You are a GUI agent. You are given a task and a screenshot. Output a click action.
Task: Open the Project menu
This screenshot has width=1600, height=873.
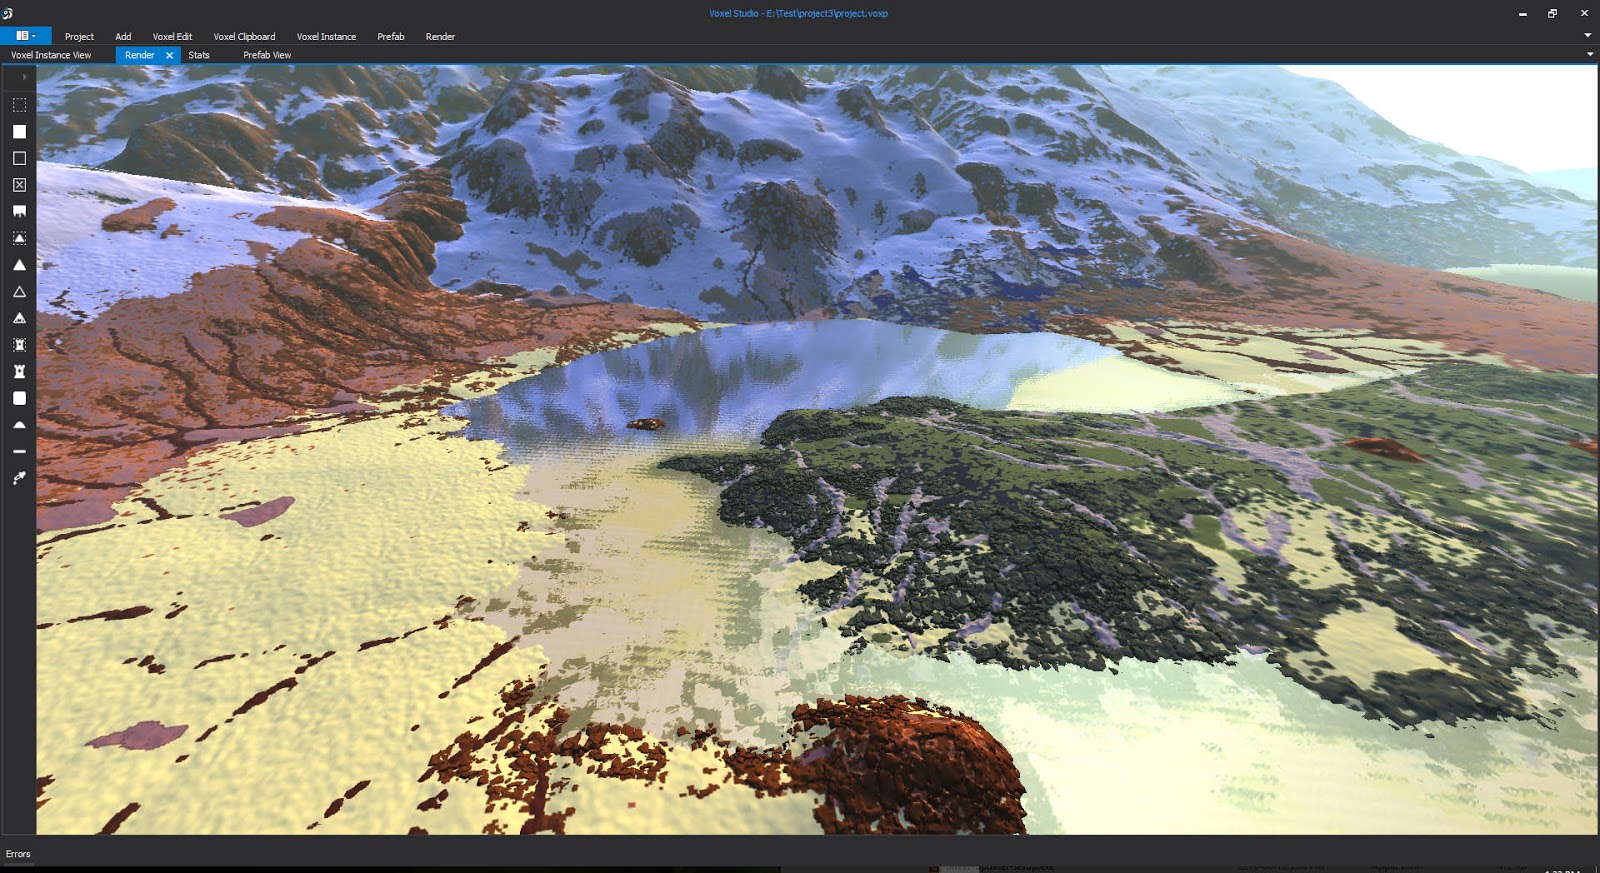[x=79, y=36]
